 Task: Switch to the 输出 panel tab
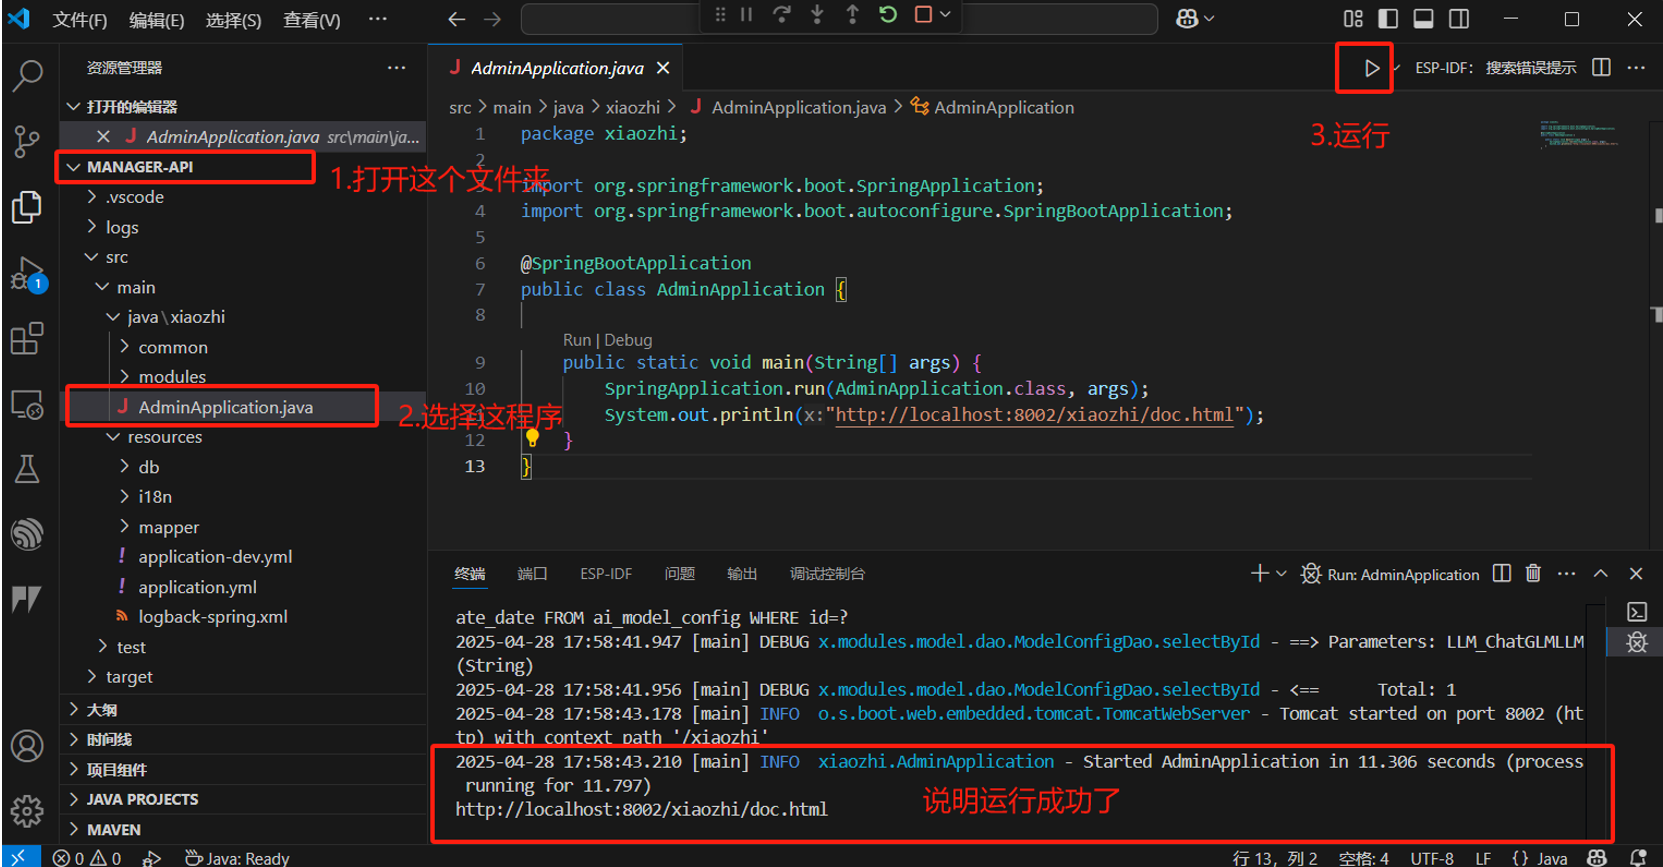[x=741, y=573]
